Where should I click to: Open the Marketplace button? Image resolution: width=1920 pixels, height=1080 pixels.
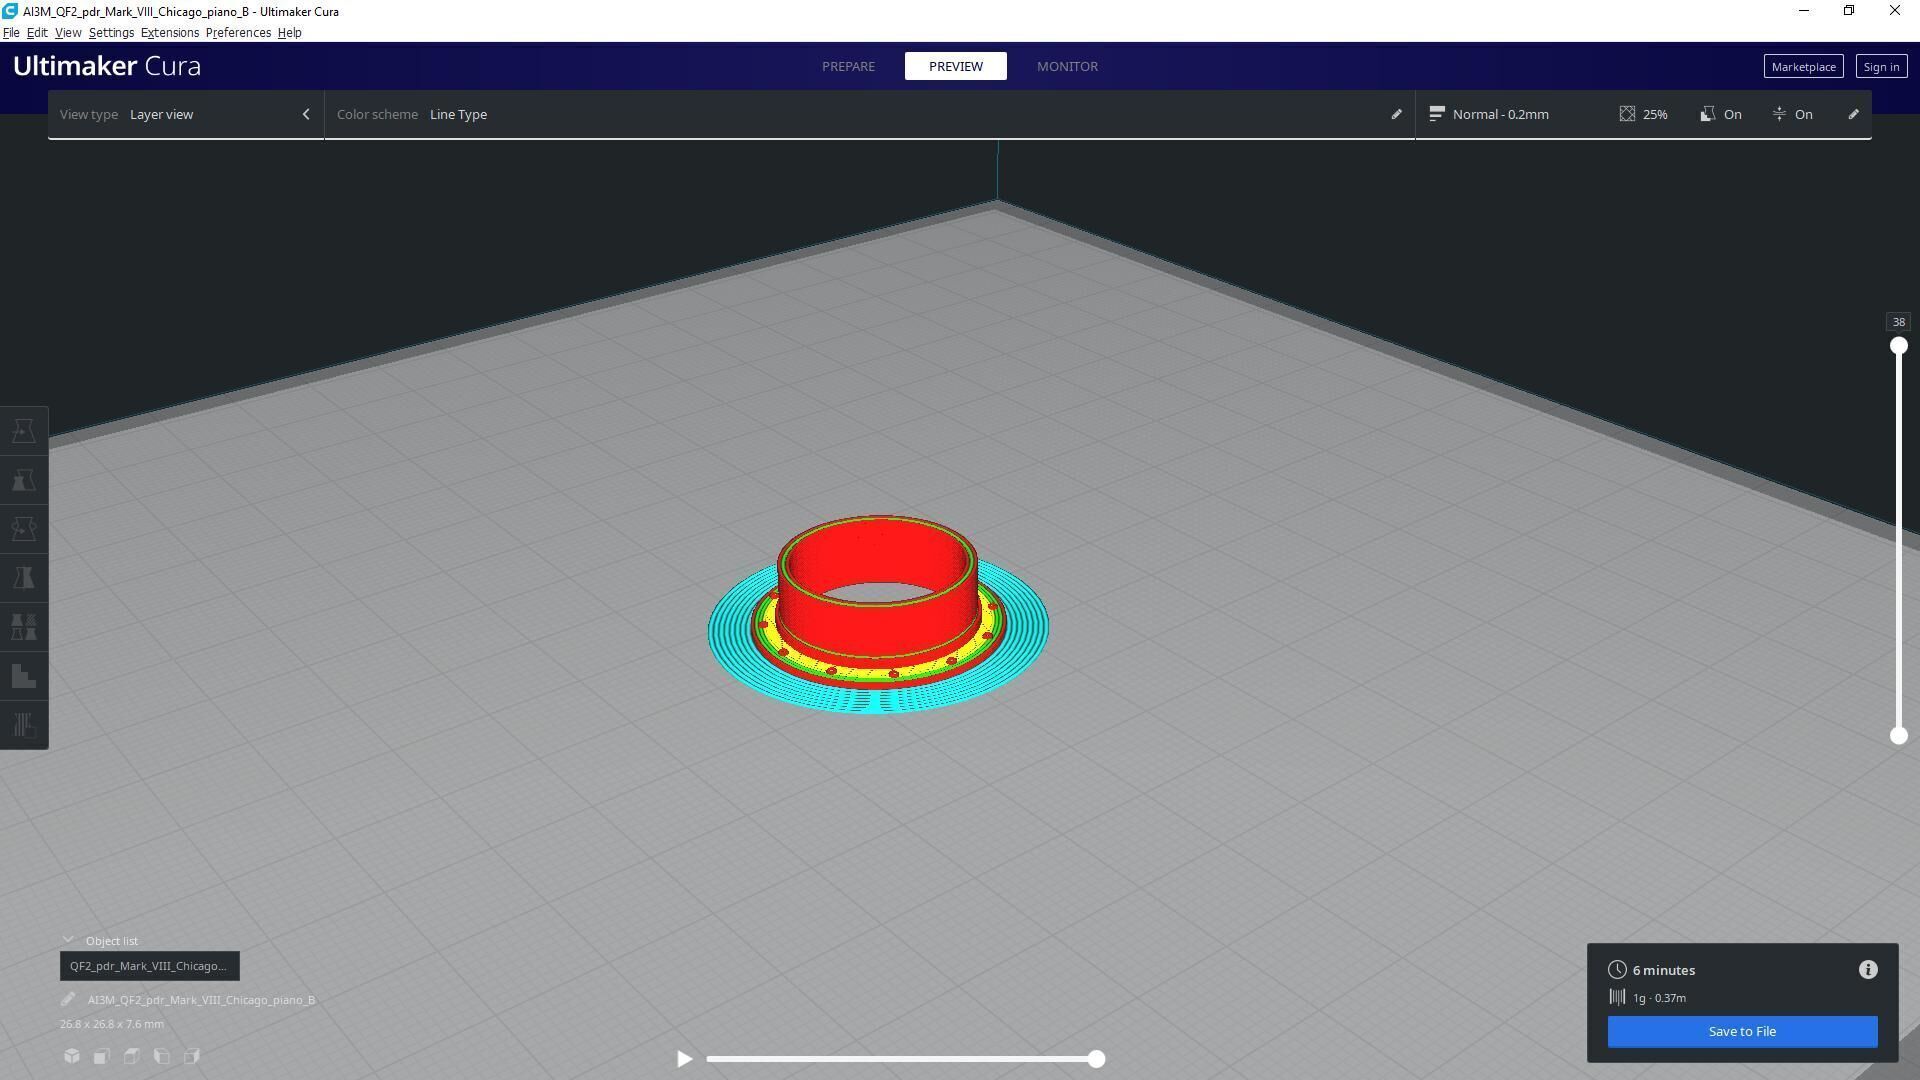(1802, 67)
